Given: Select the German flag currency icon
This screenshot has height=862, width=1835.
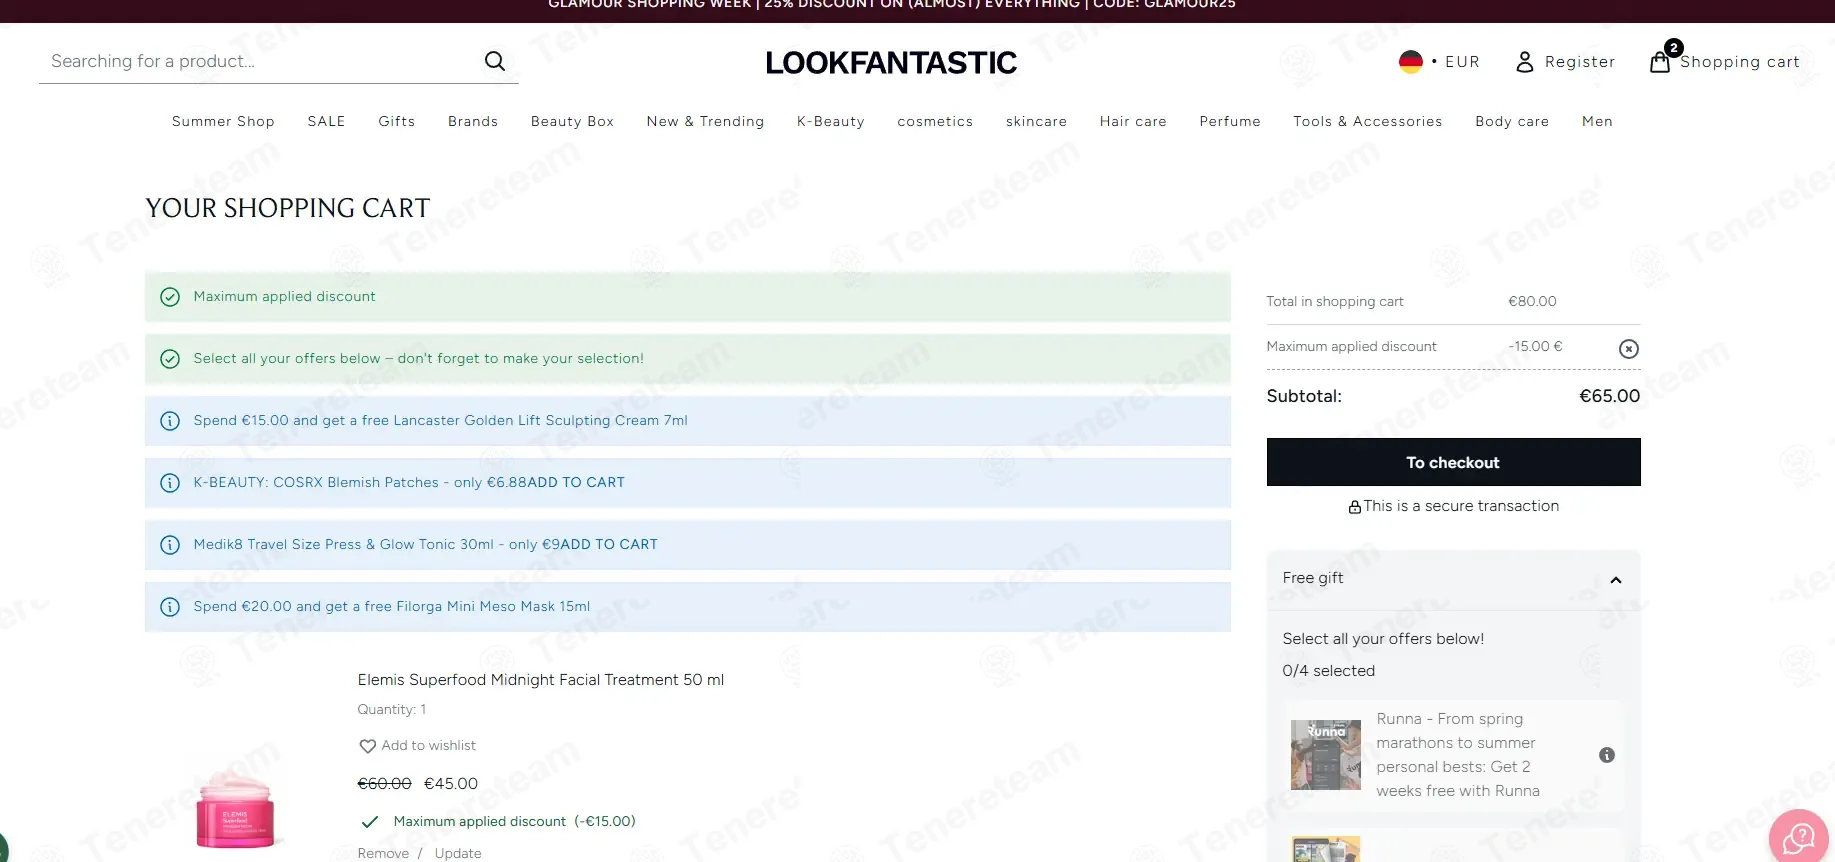Looking at the screenshot, I should coord(1410,62).
